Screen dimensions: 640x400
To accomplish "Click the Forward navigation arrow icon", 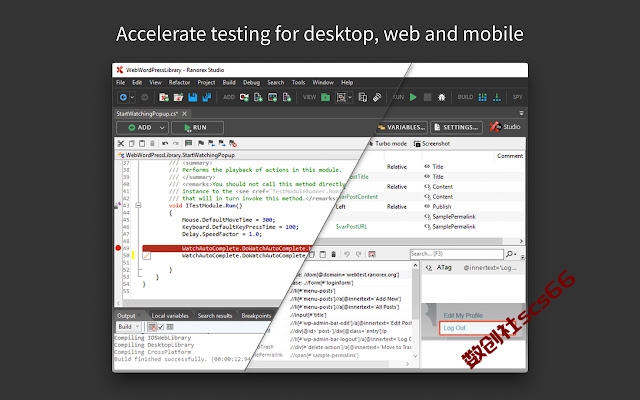I will click(144, 97).
